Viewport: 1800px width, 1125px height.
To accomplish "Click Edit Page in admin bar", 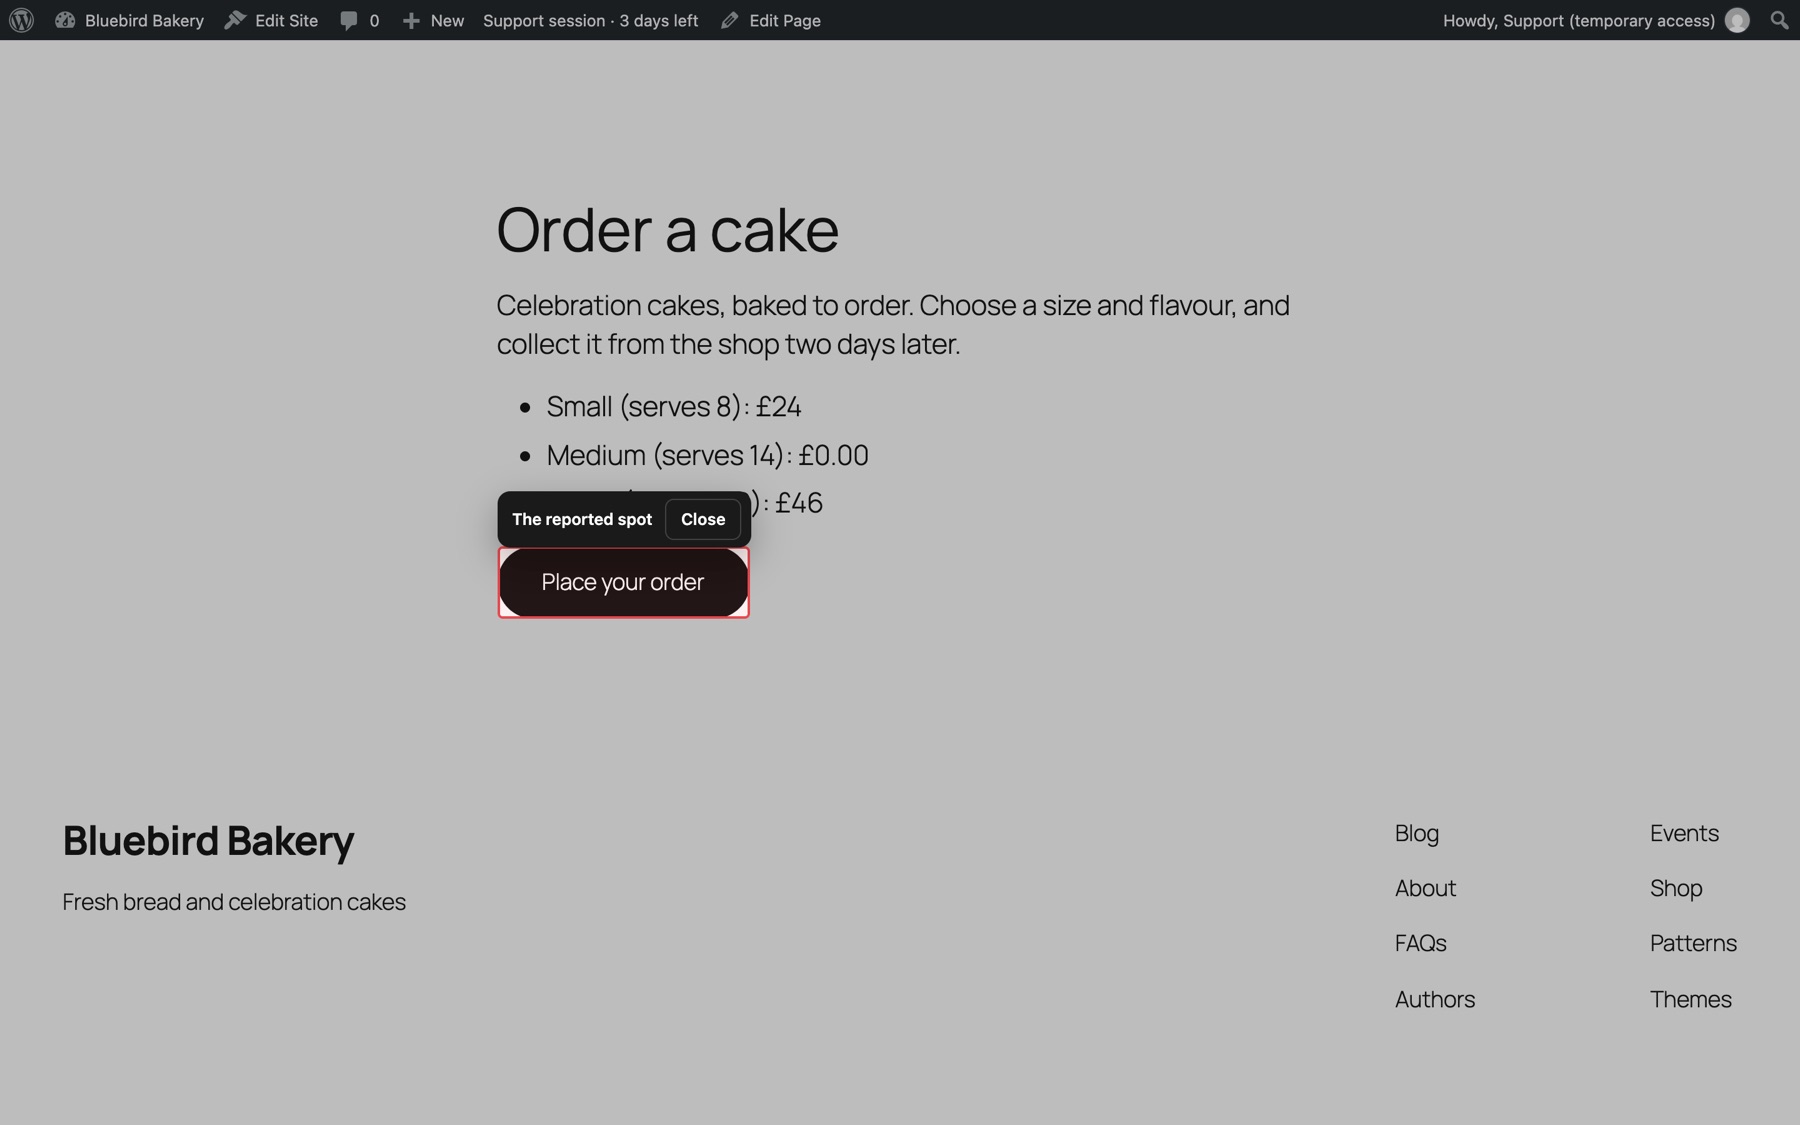I will [770, 20].
